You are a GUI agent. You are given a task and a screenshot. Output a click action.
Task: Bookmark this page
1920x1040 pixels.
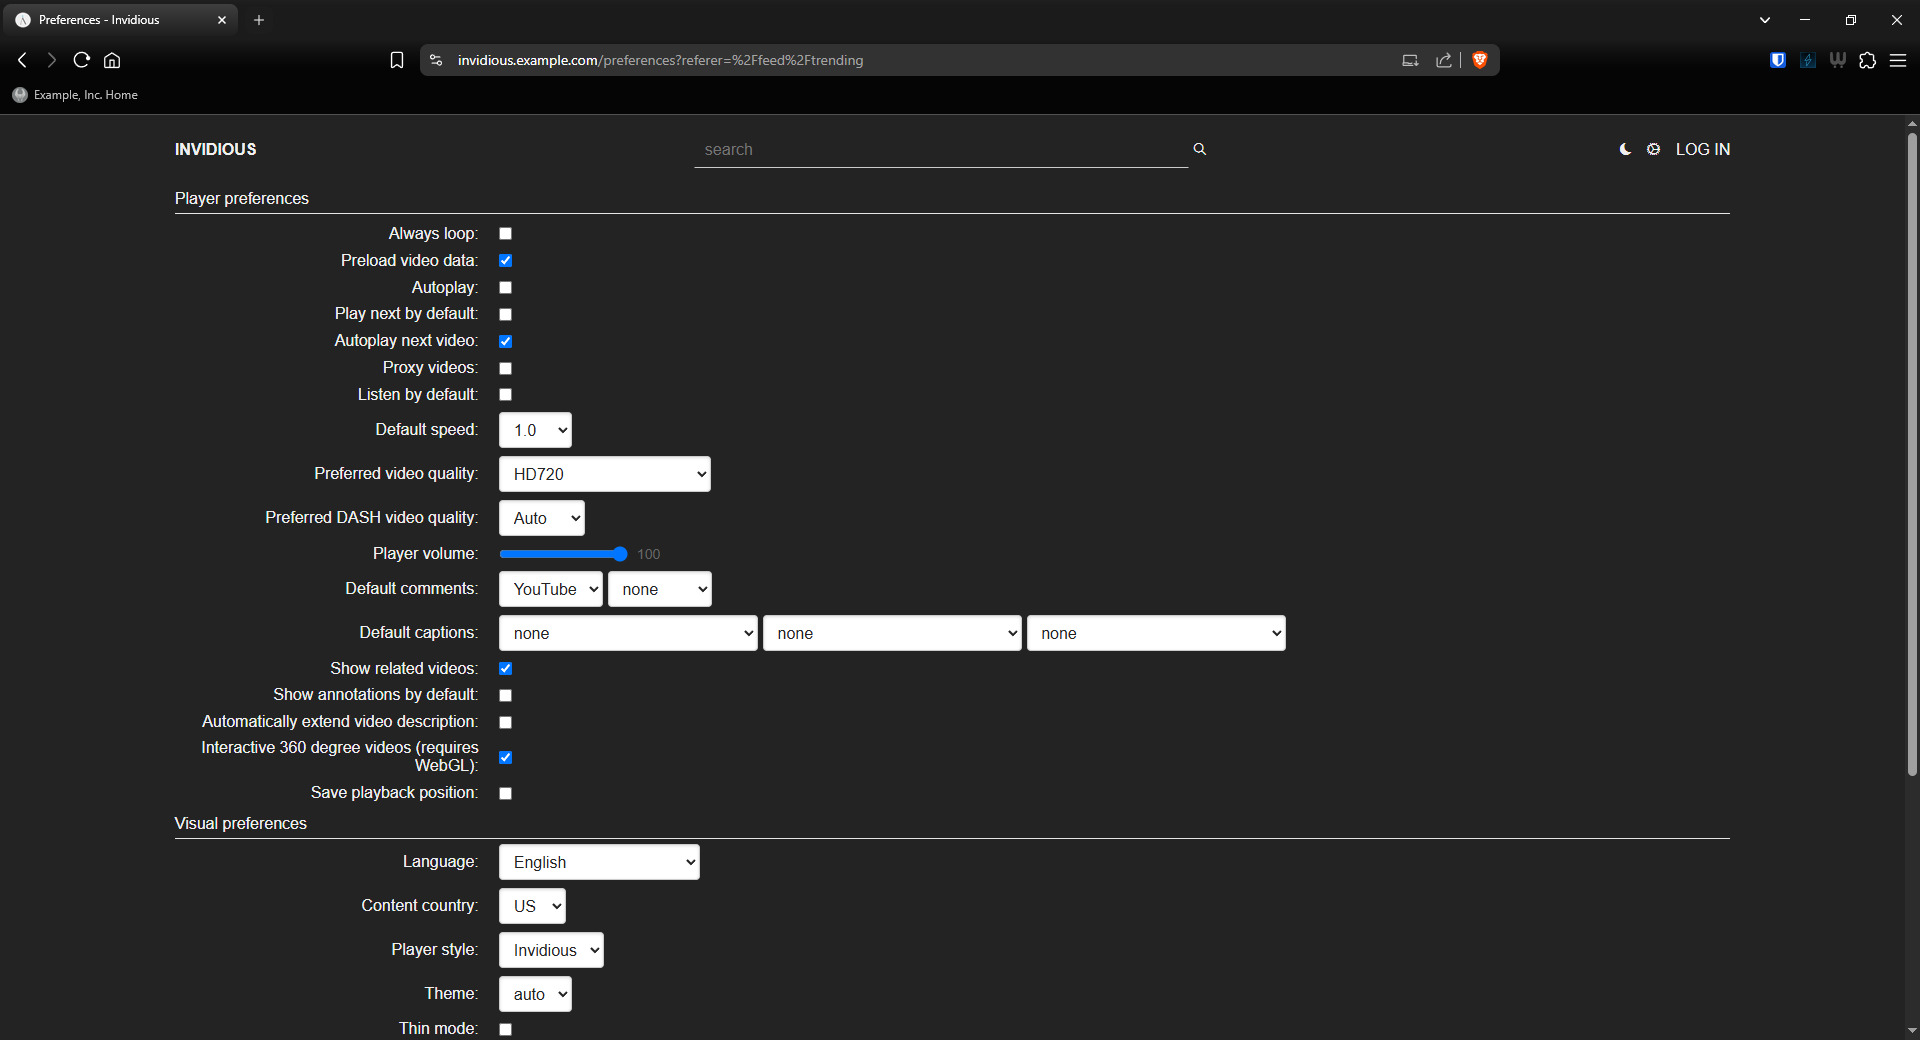(x=397, y=60)
